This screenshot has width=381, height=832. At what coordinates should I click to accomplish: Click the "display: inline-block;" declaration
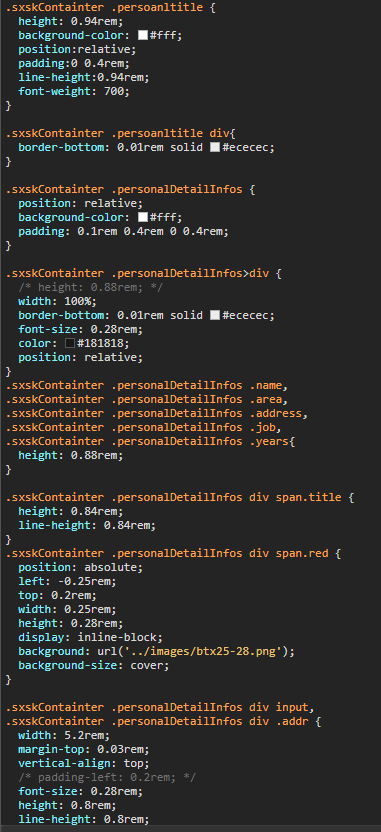(90, 637)
